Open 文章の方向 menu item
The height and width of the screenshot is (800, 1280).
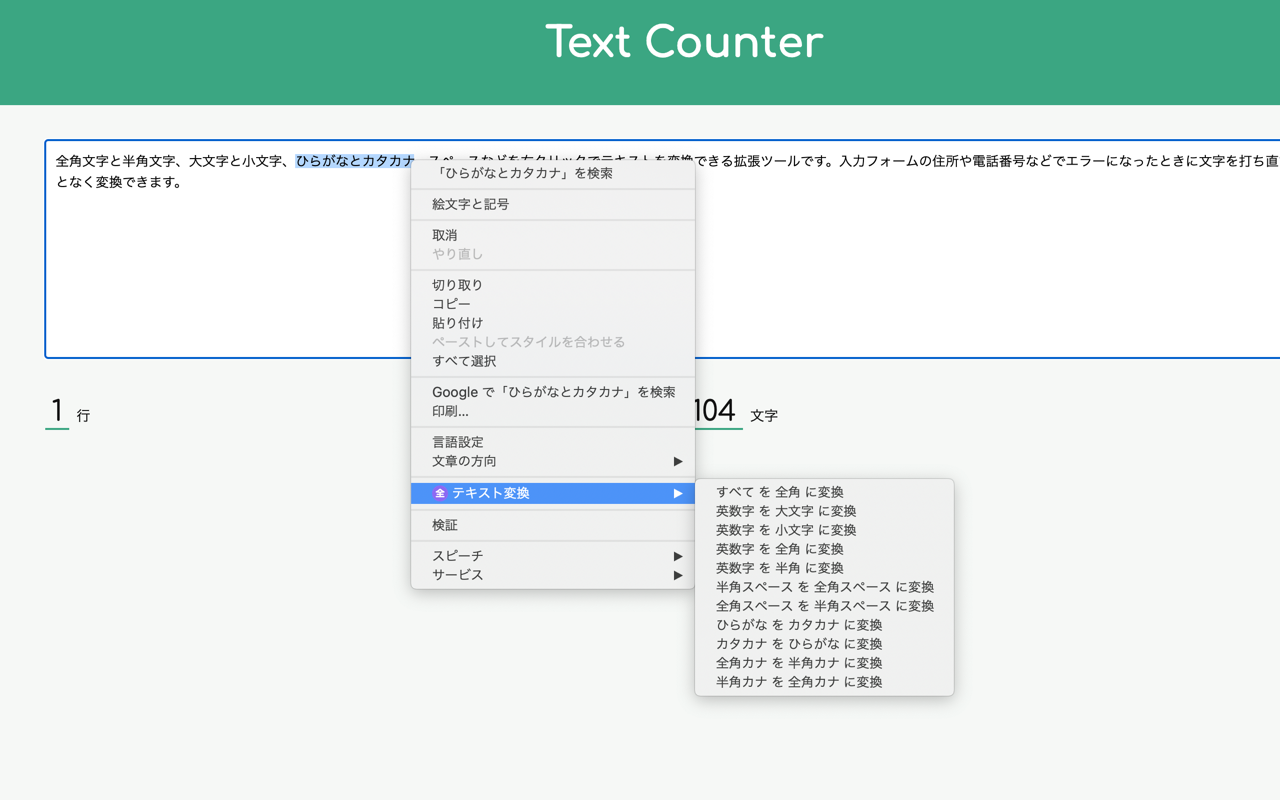tap(553, 461)
